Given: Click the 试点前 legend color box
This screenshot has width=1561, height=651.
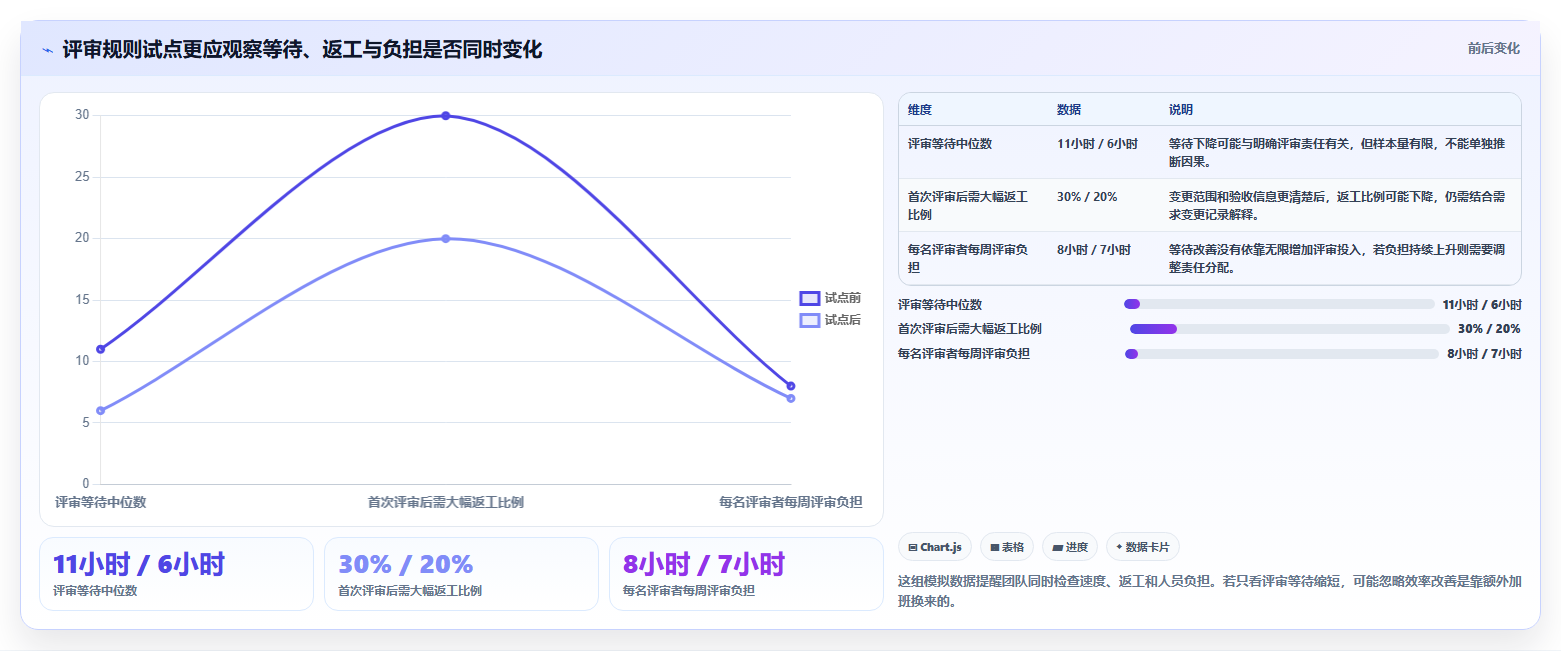Looking at the screenshot, I should 810,298.
